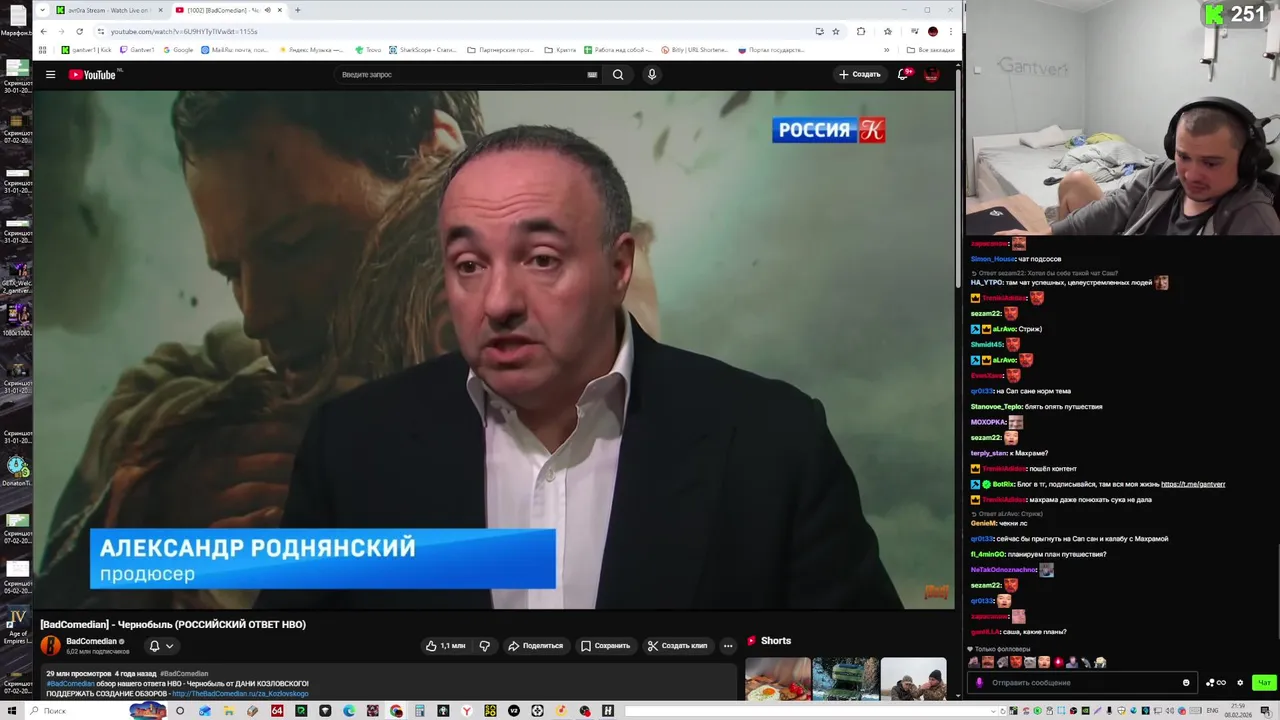Mute the playing YouTube tab audio icon

267,10
